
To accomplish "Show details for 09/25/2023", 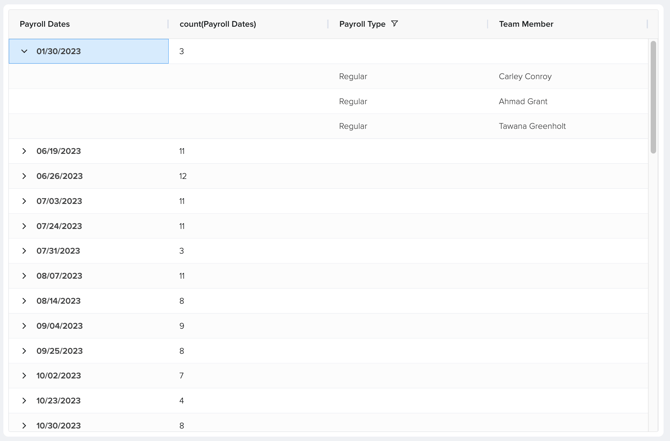I will [x=25, y=351].
